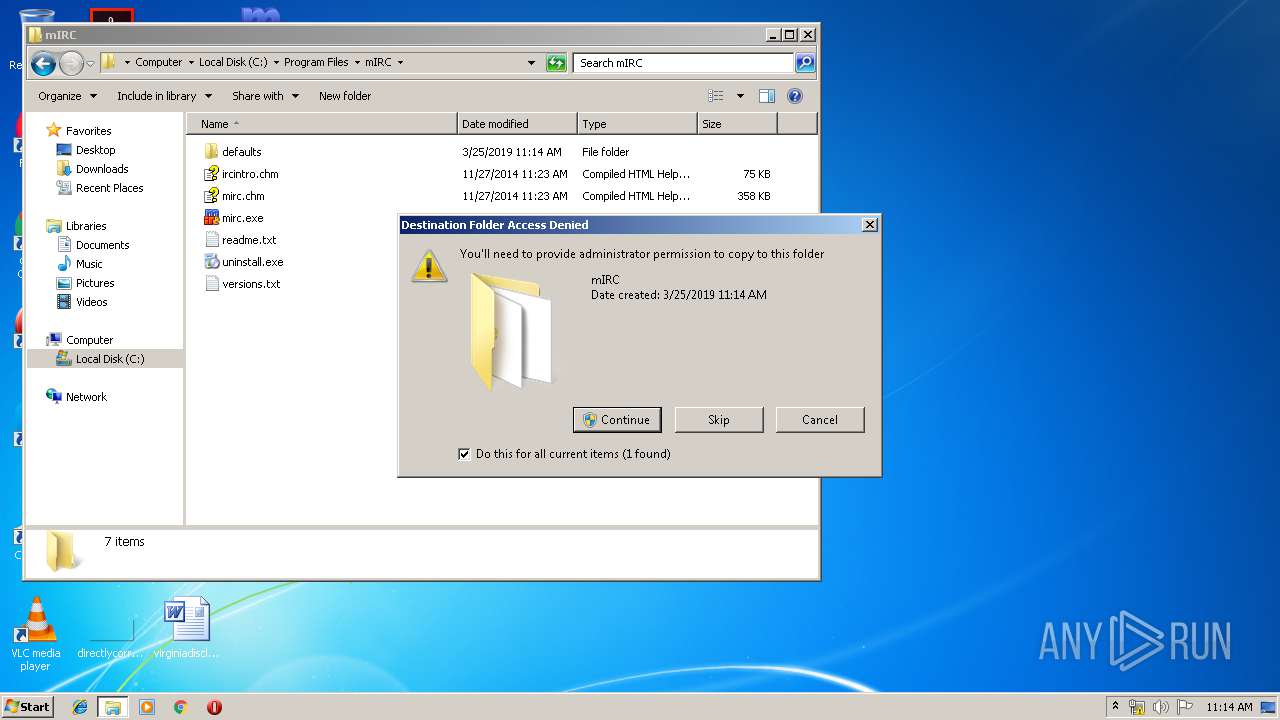Click the Cancel button in the dialog
1280x720 pixels.
tap(820, 420)
